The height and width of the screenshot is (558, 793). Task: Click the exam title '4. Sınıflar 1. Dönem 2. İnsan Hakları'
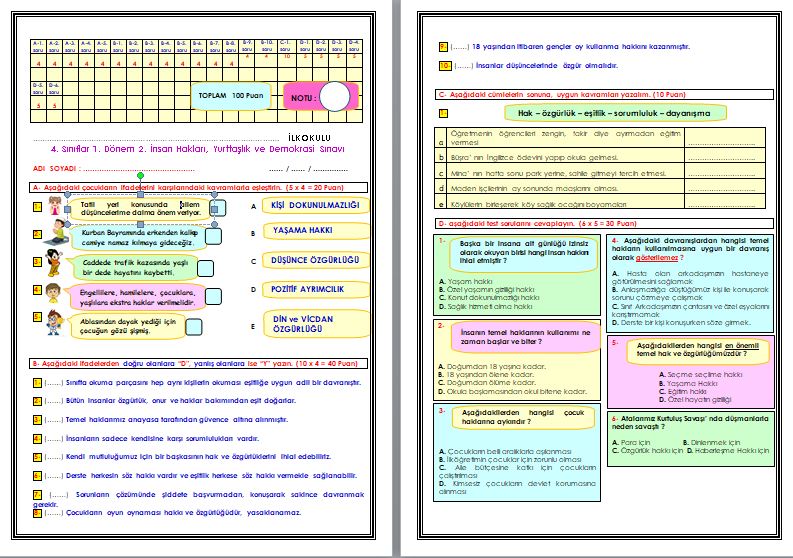point(198,149)
